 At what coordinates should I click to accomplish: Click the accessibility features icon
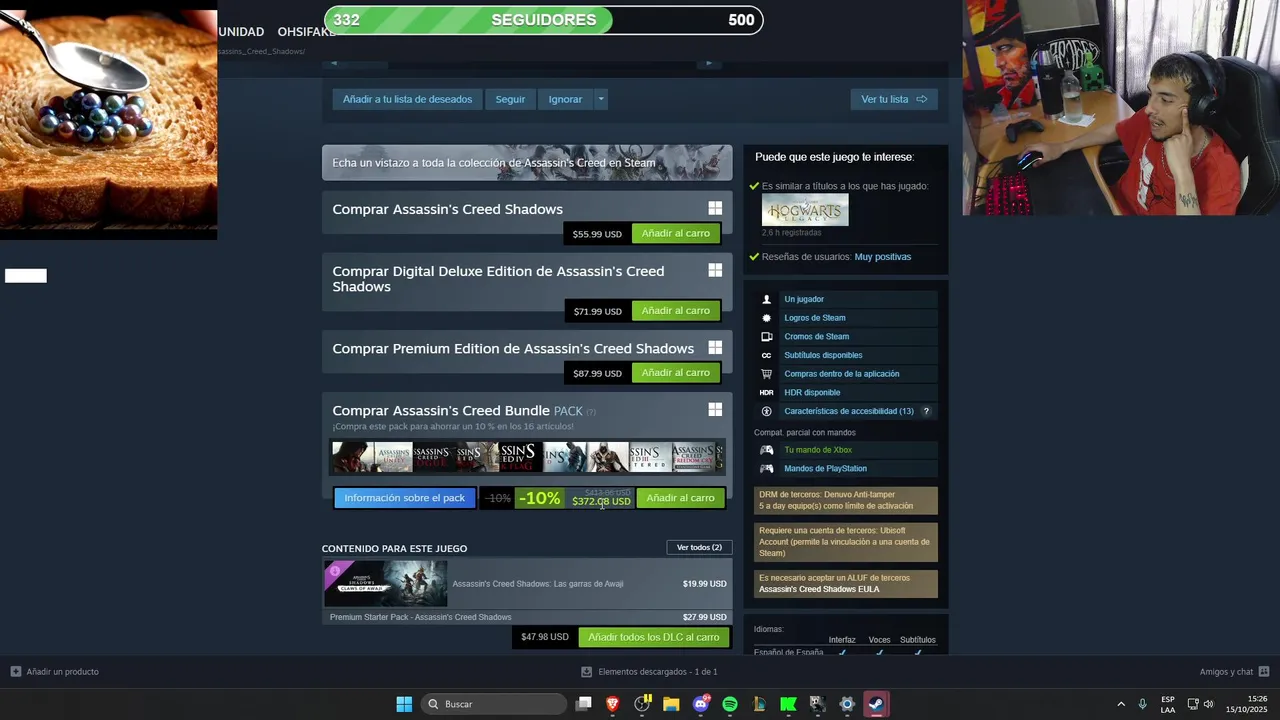(x=766, y=411)
